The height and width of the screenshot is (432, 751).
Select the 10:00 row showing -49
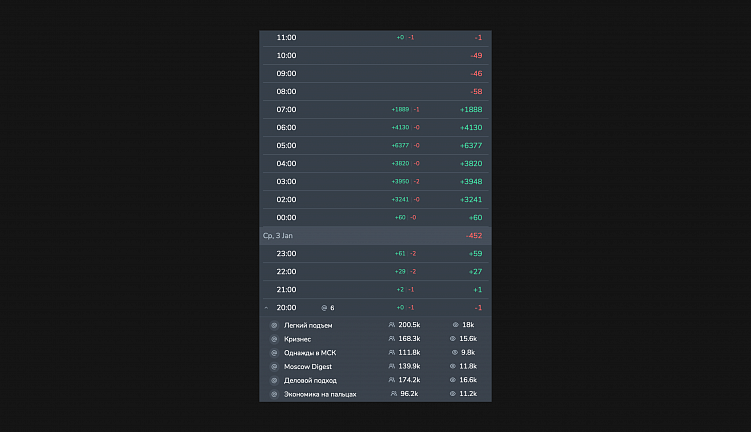[375, 55]
